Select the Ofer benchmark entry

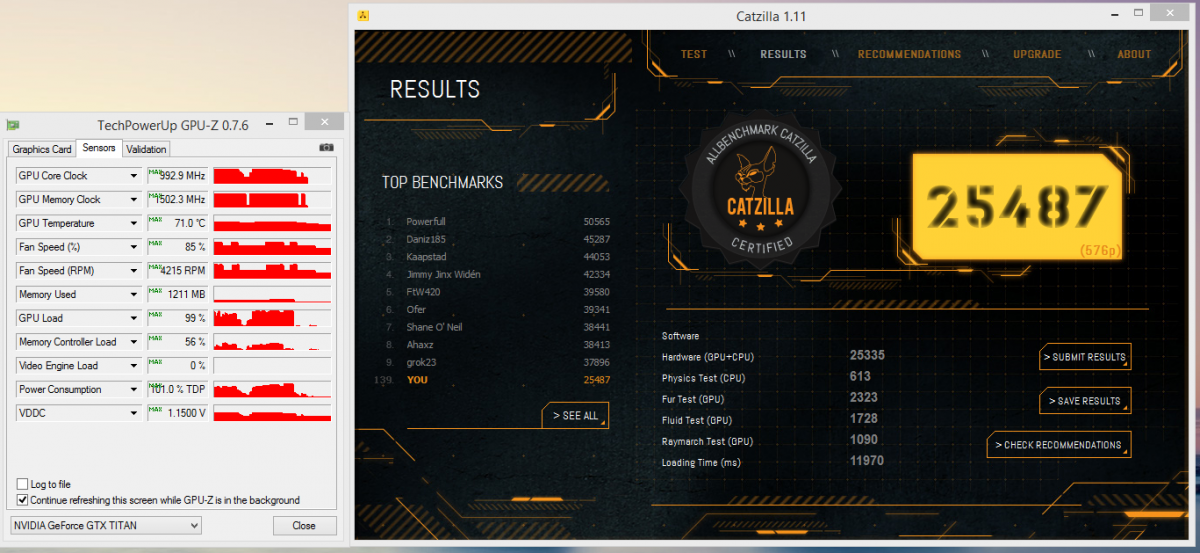pyautogui.click(x=497, y=310)
